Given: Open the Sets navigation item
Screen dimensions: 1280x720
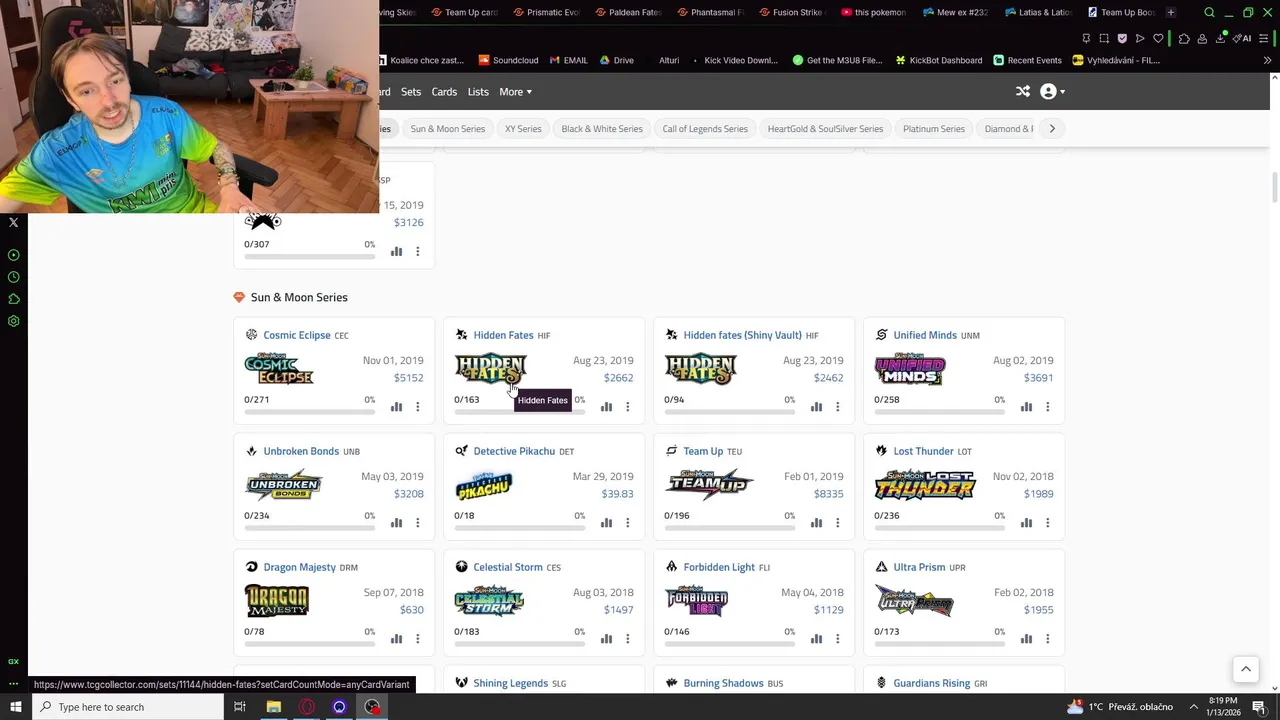Looking at the screenshot, I should (x=411, y=92).
